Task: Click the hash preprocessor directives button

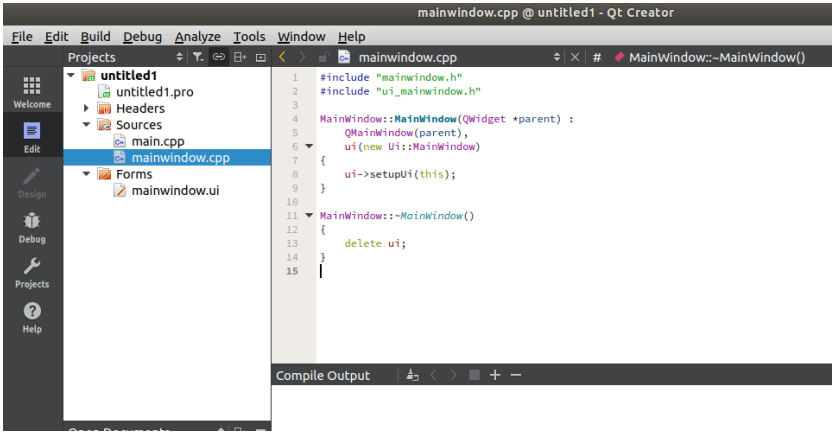Action: click(x=597, y=57)
